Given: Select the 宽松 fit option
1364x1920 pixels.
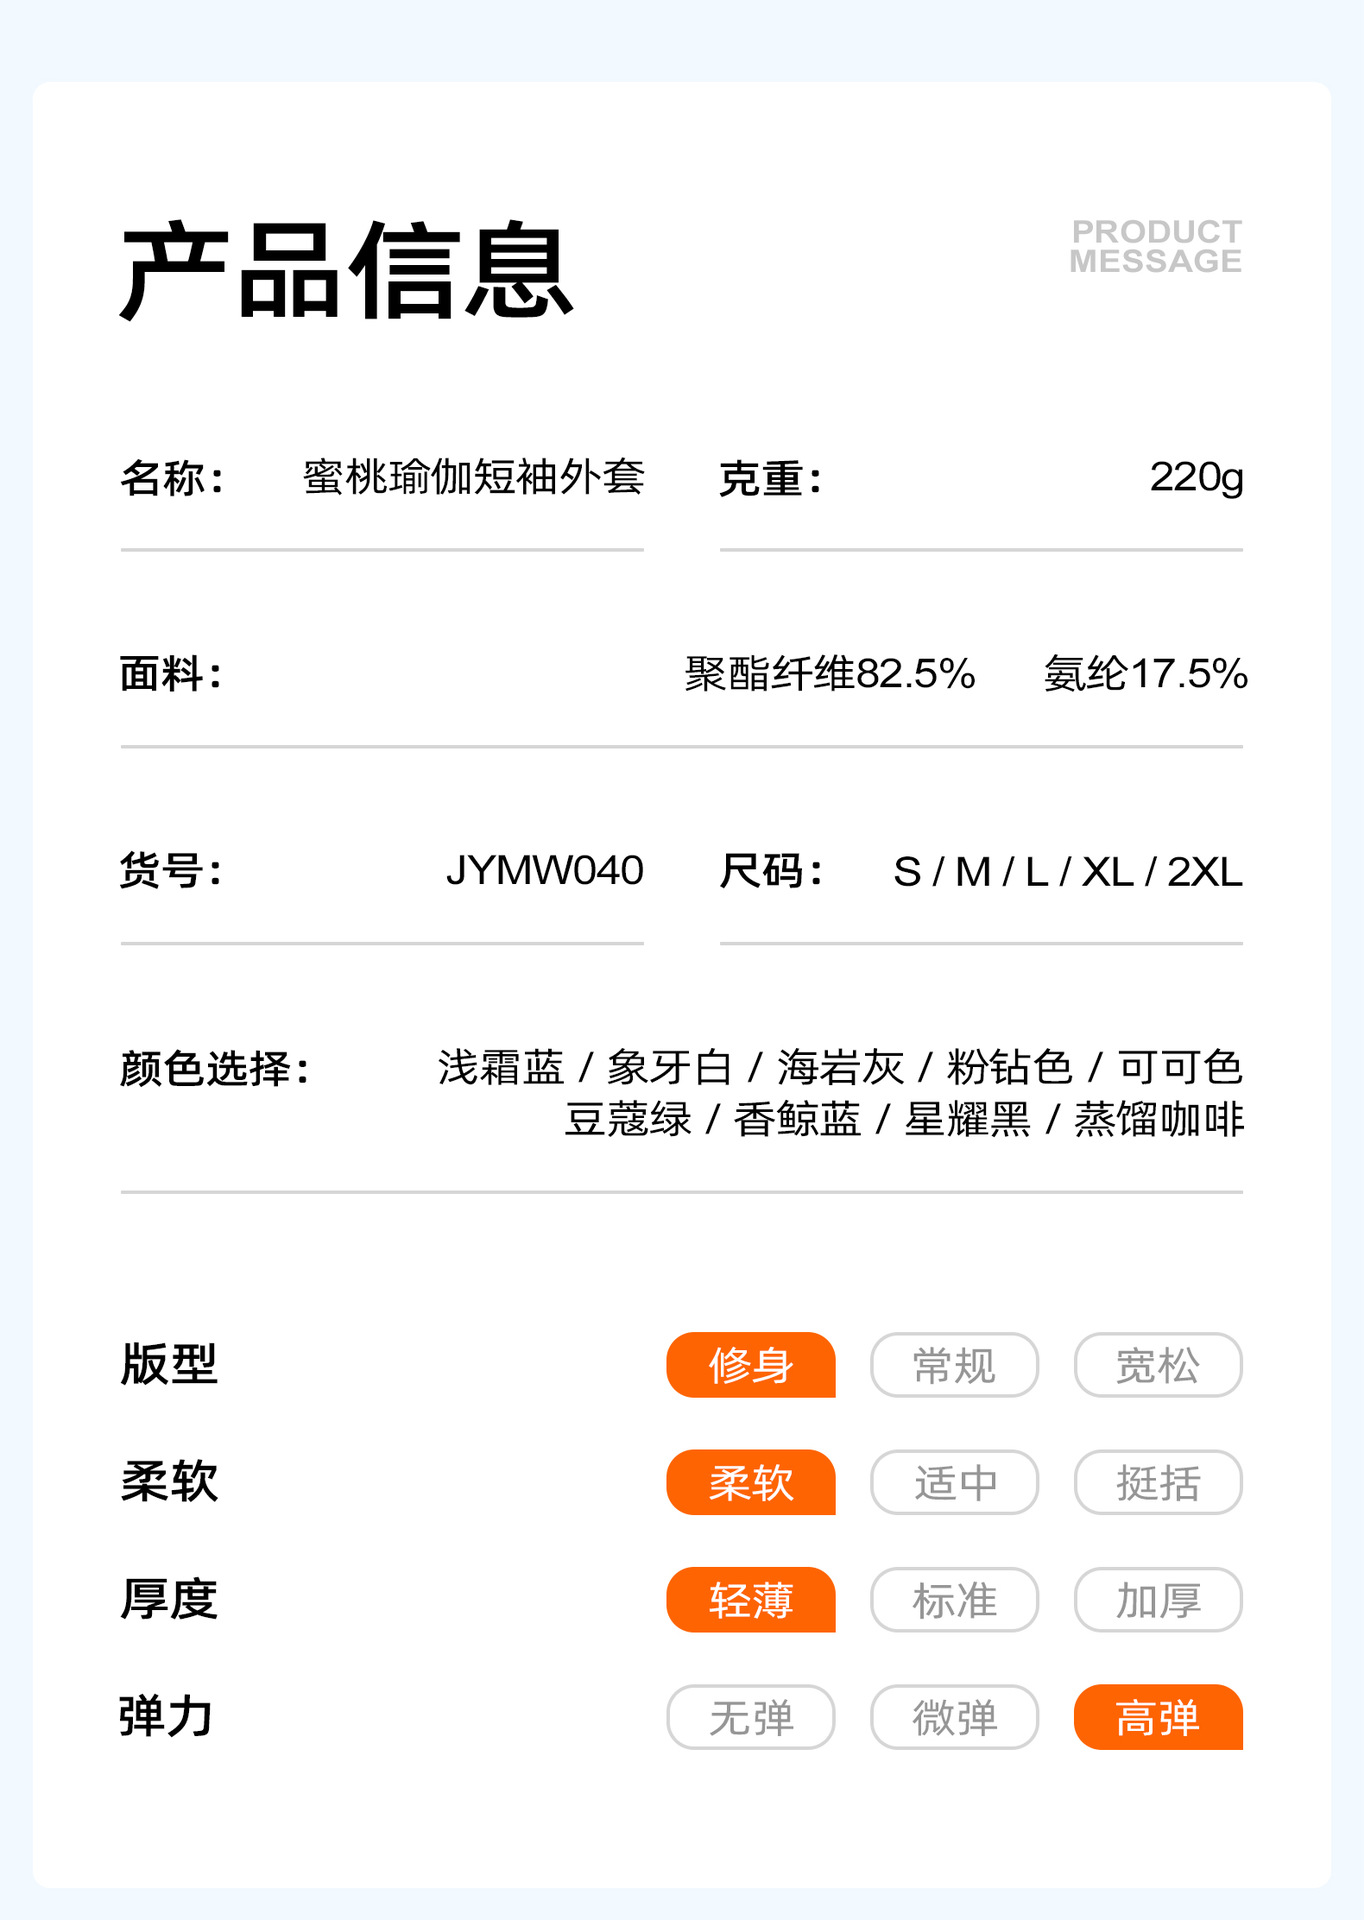Looking at the screenshot, I should click(1158, 1365).
